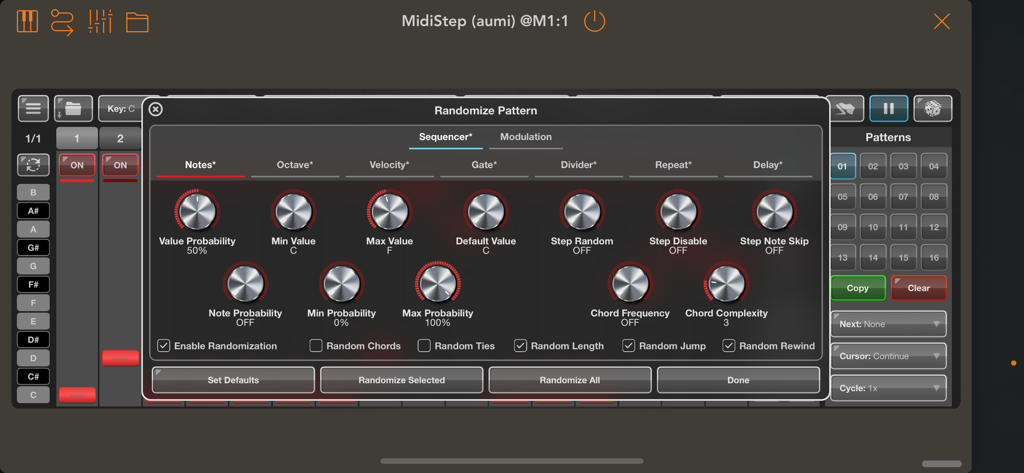Close the MidiStep plugin window with the orange X
The height and width of the screenshot is (473, 1024).
click(x=941, y=22)
